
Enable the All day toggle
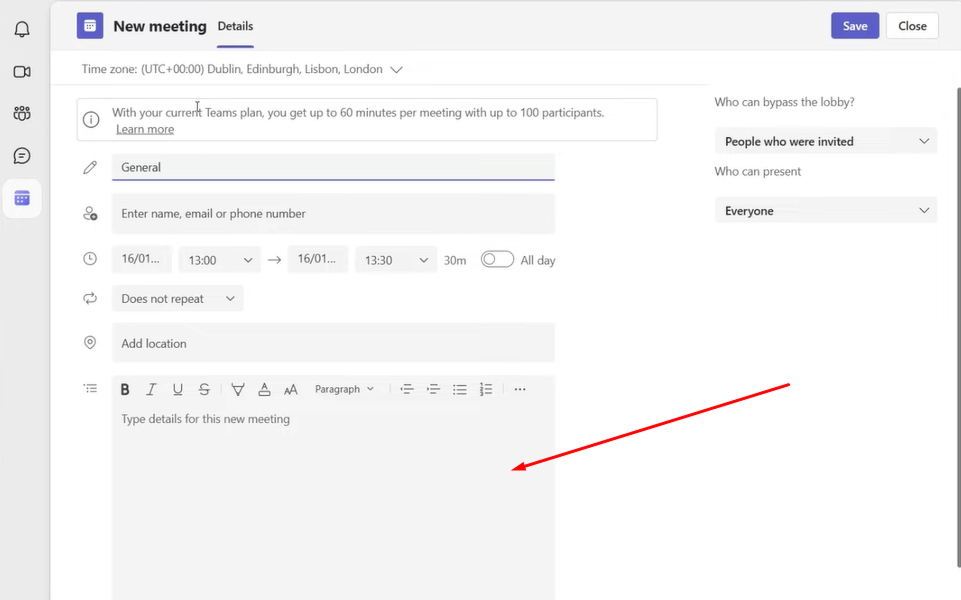tap(497, 260)
